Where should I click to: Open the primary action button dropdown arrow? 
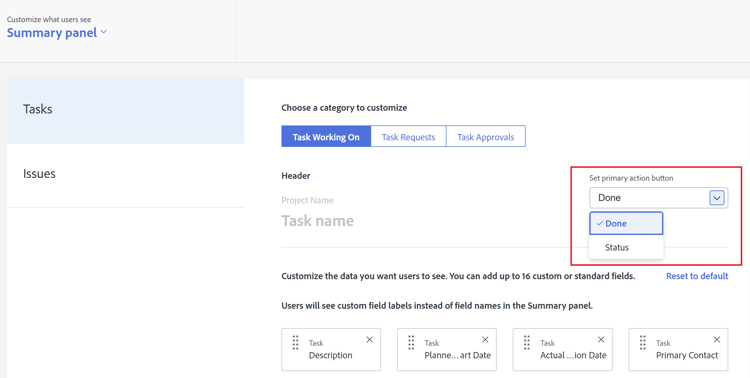717,198
